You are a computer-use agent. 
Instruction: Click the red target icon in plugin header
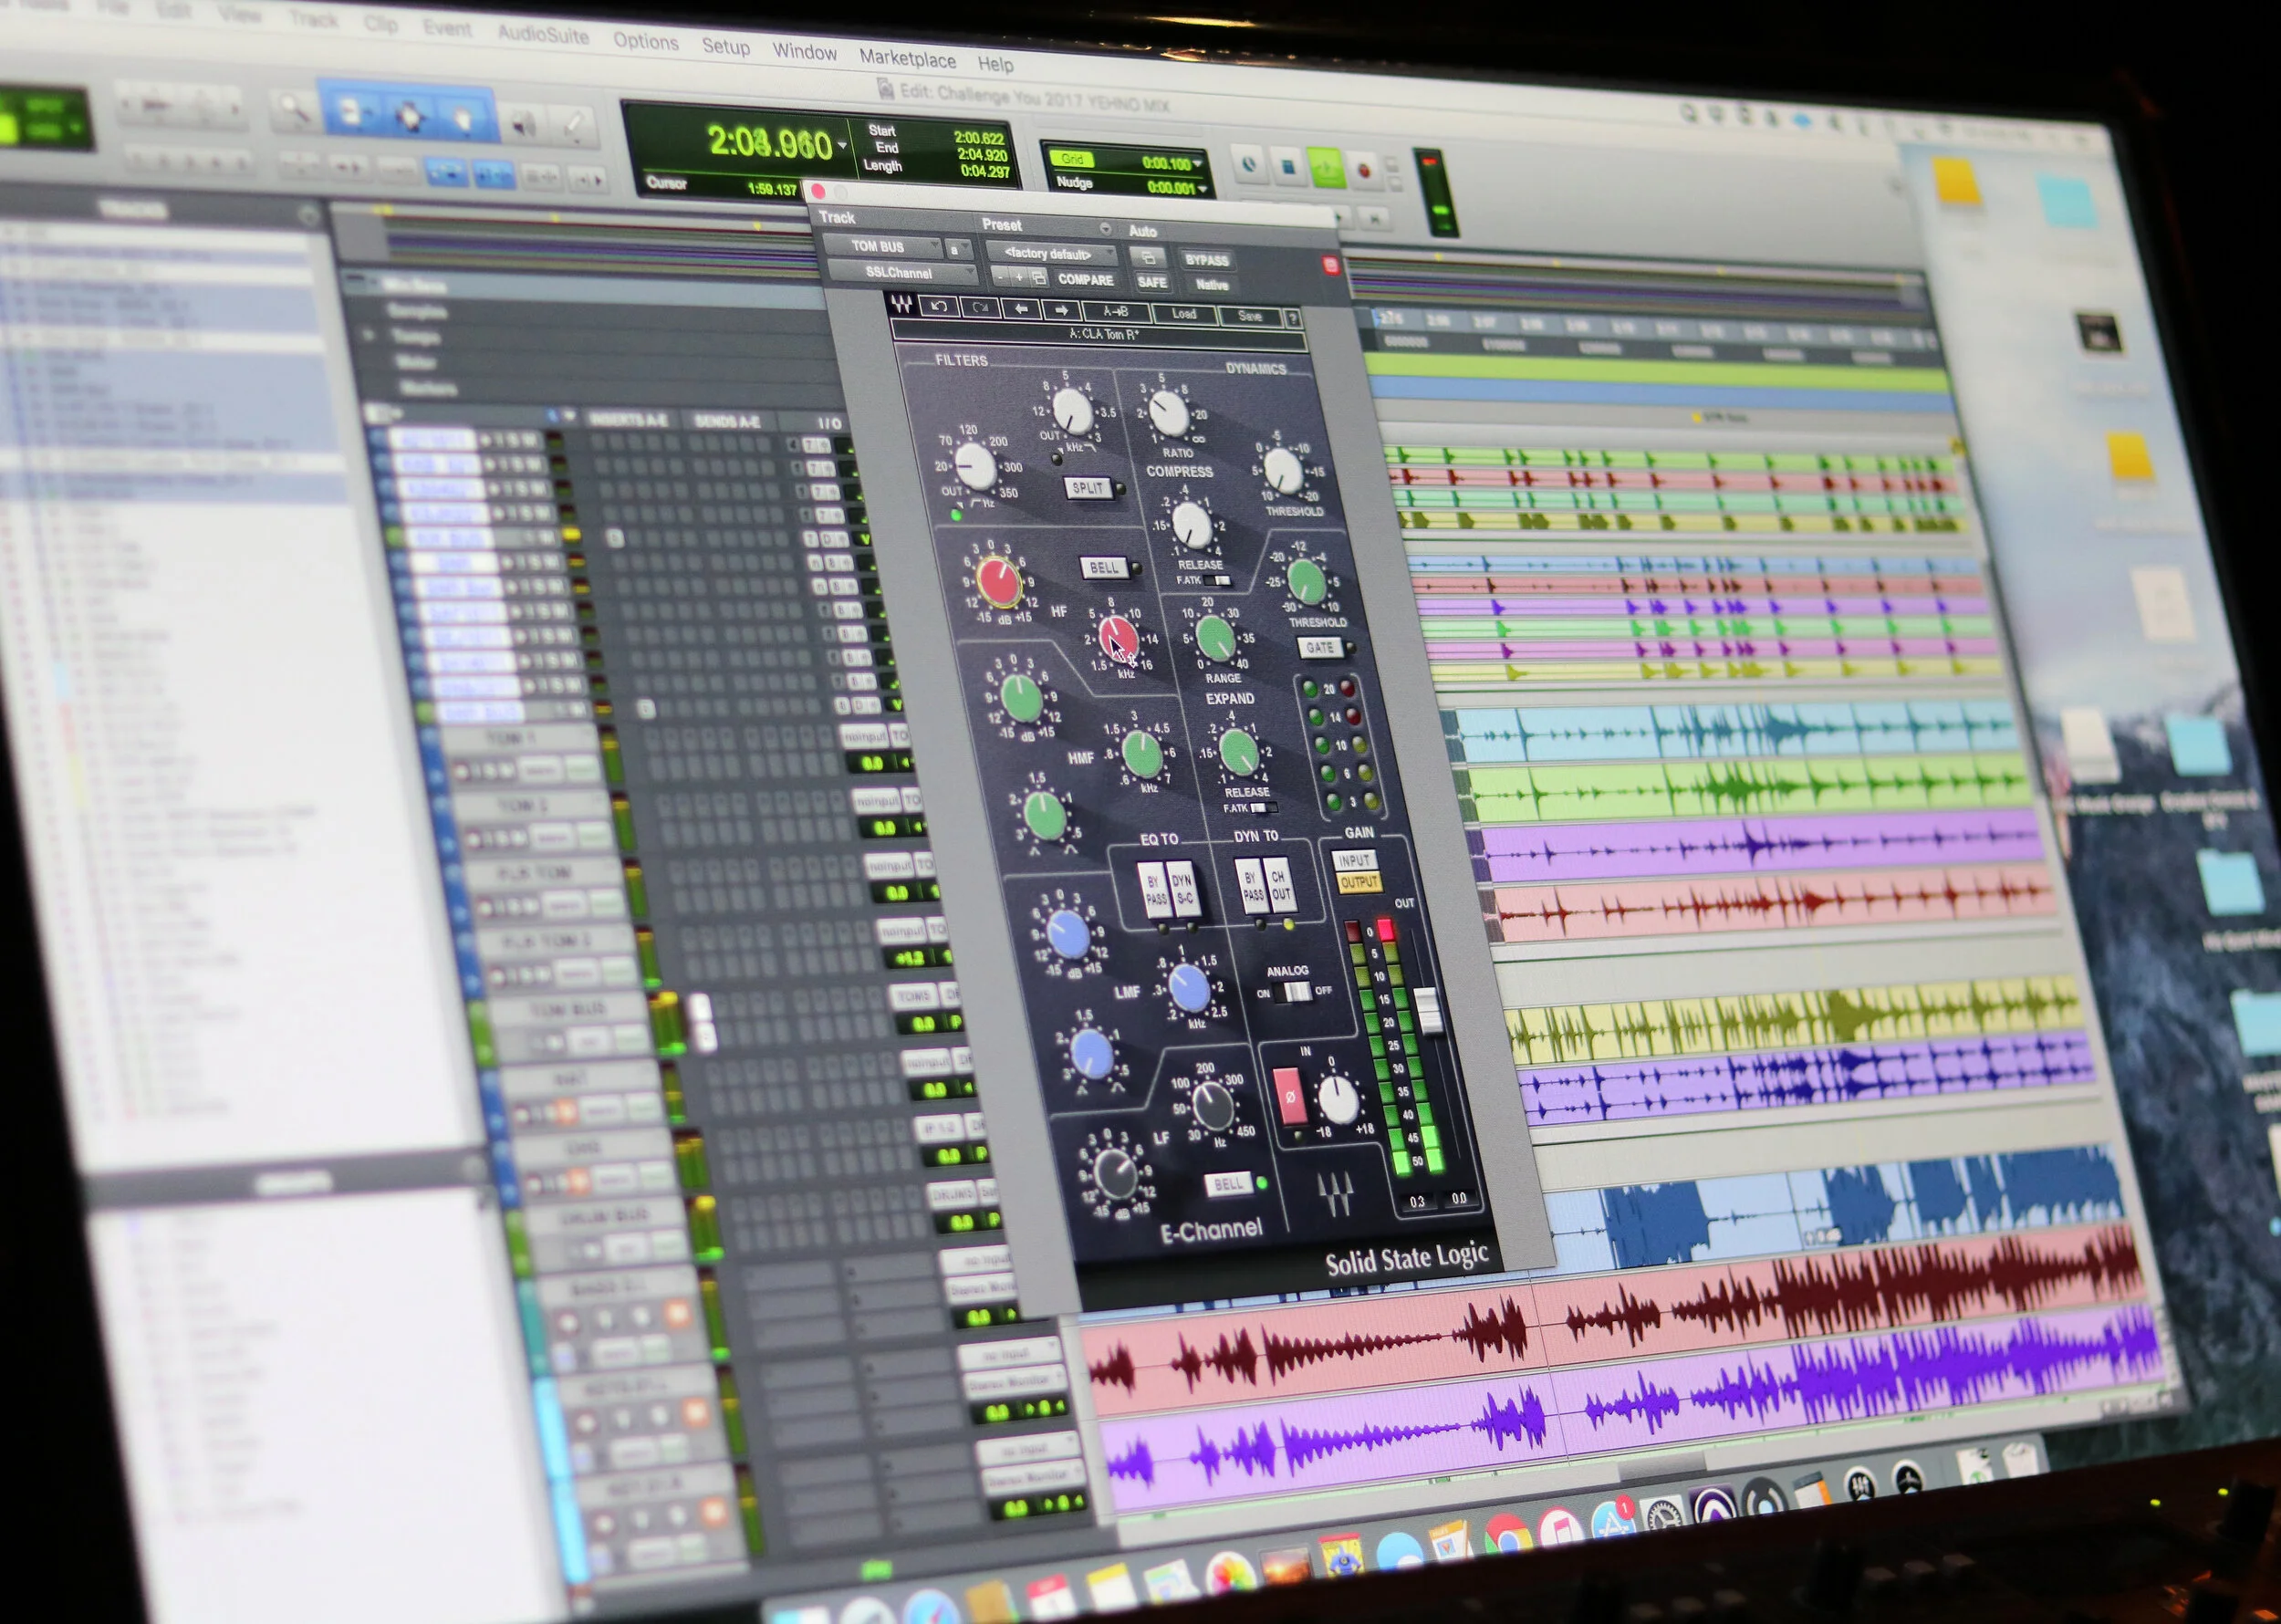point(1330,265)
